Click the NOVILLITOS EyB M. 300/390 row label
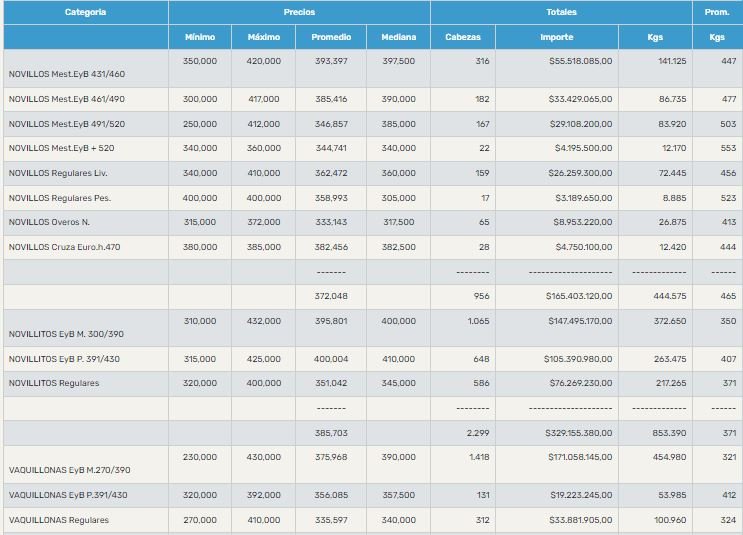Image resolution: width=743 pixels, height=535 pixels. (x=66, y=334)
